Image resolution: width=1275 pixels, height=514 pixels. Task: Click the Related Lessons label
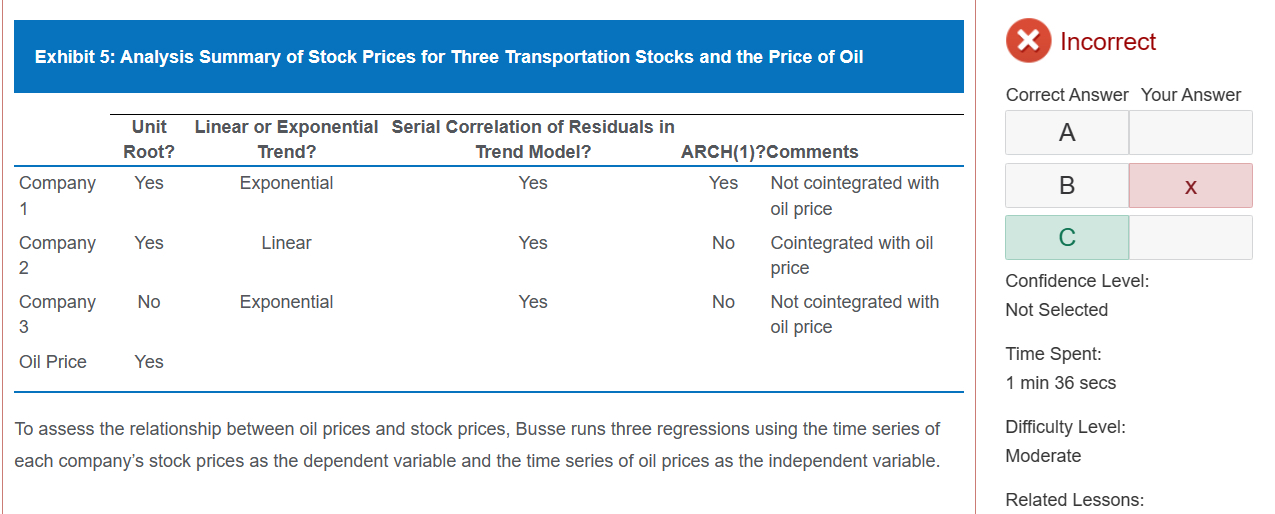pos(1075,500)
